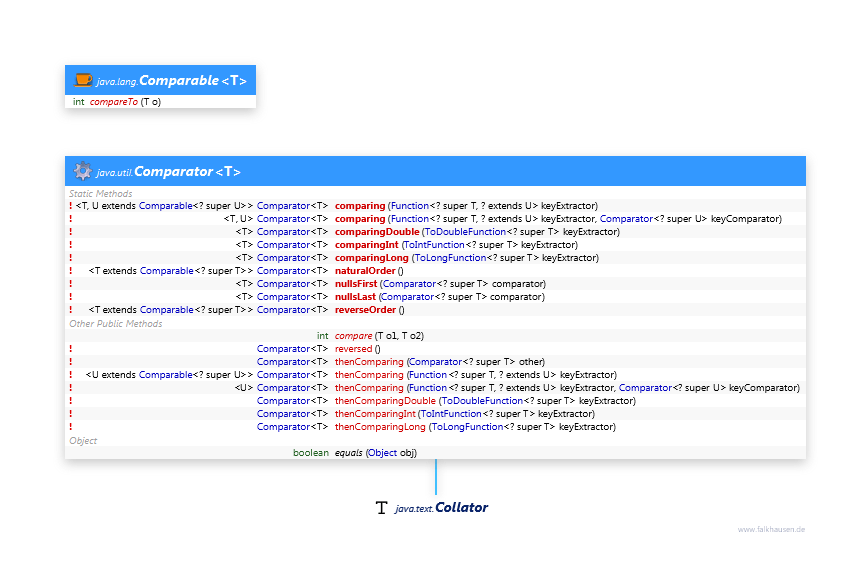Click the coffee cup icon beside java.lang.Comparable

click(x=83, y=80)
